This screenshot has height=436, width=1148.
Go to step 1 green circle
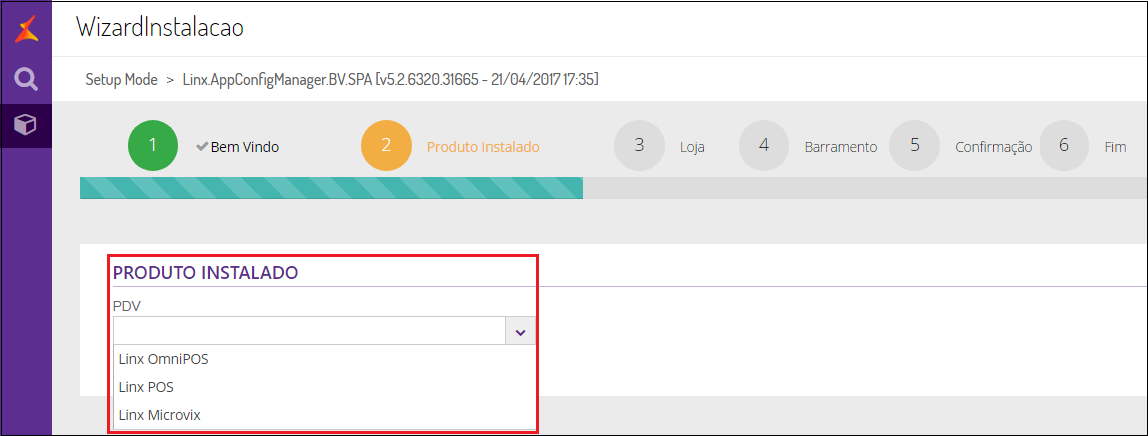coord(152,146)
